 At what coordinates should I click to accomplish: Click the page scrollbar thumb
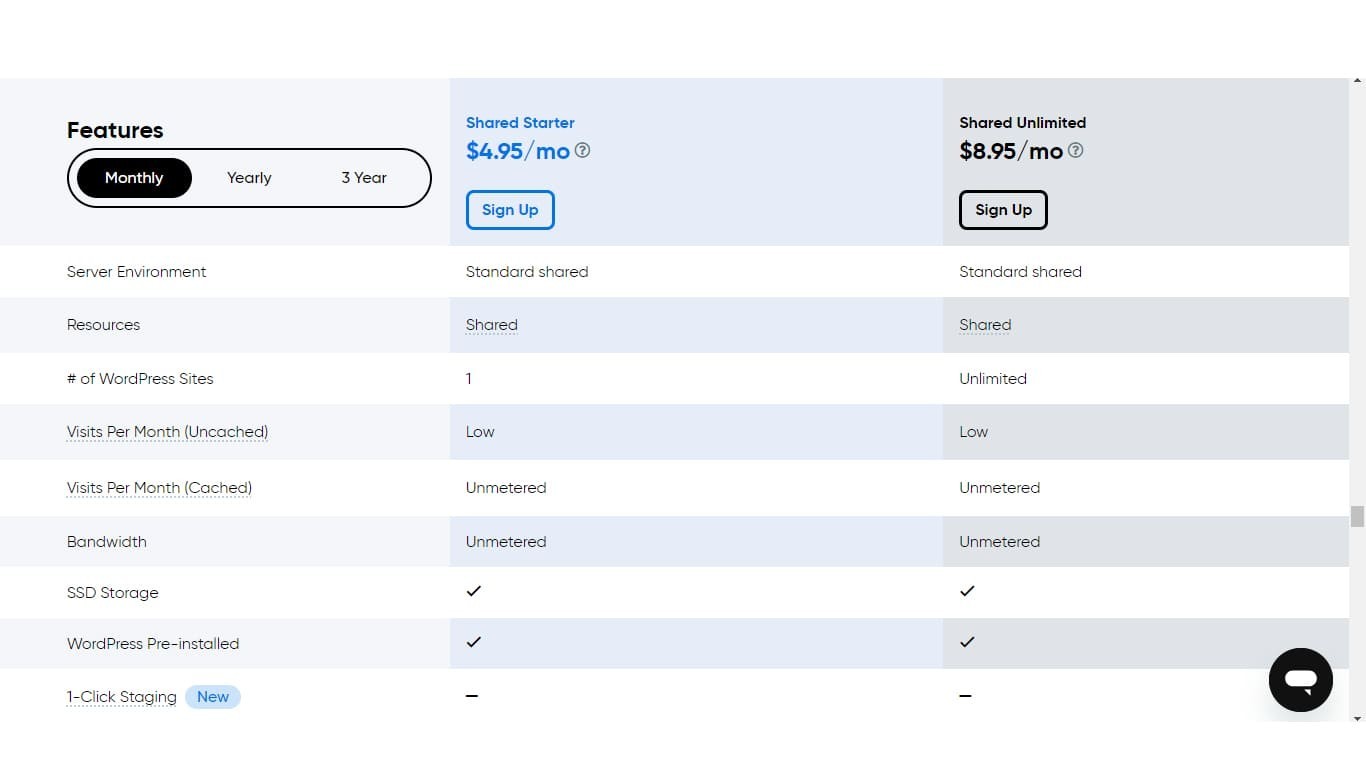click(x=1357, y=516)
